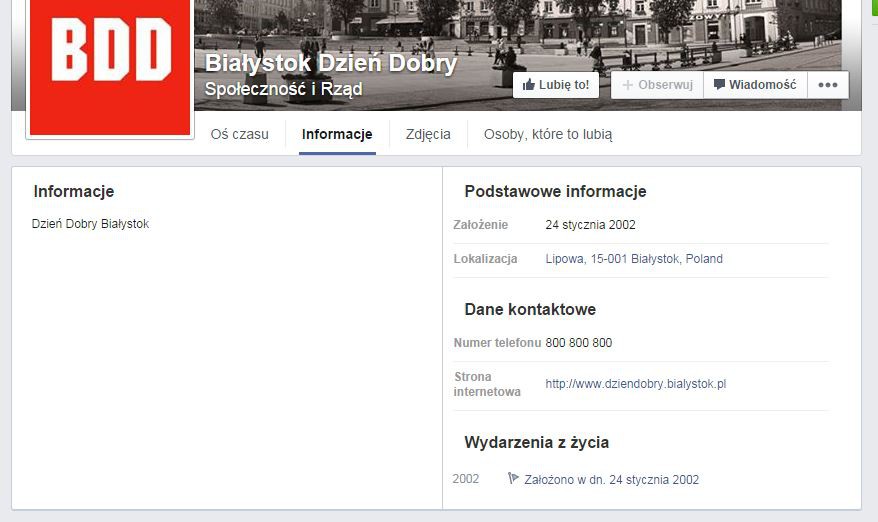Open the dziendobry.bialystok.pl website link
This screenshot has width=878, height=522.
click(x=636, y=384)
